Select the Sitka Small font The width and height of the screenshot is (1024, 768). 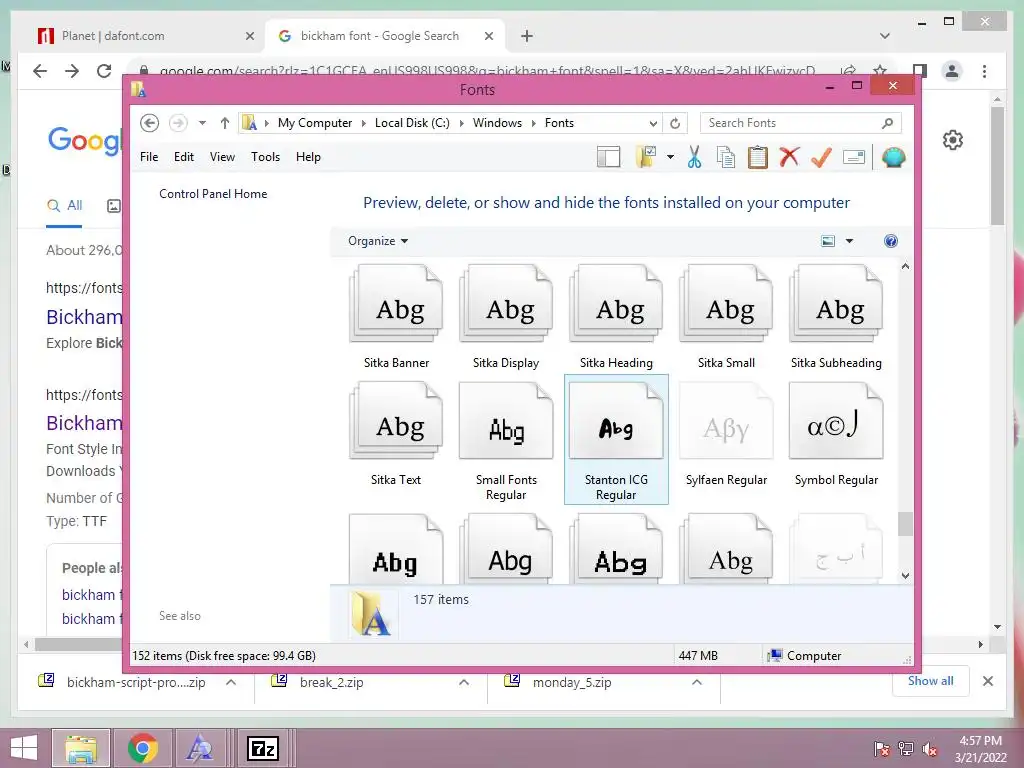726,317
